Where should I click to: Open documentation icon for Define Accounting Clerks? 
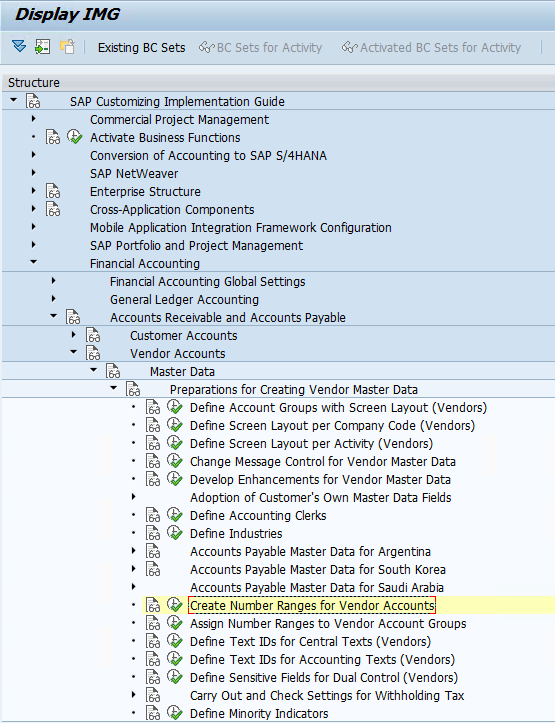[153, 516]
